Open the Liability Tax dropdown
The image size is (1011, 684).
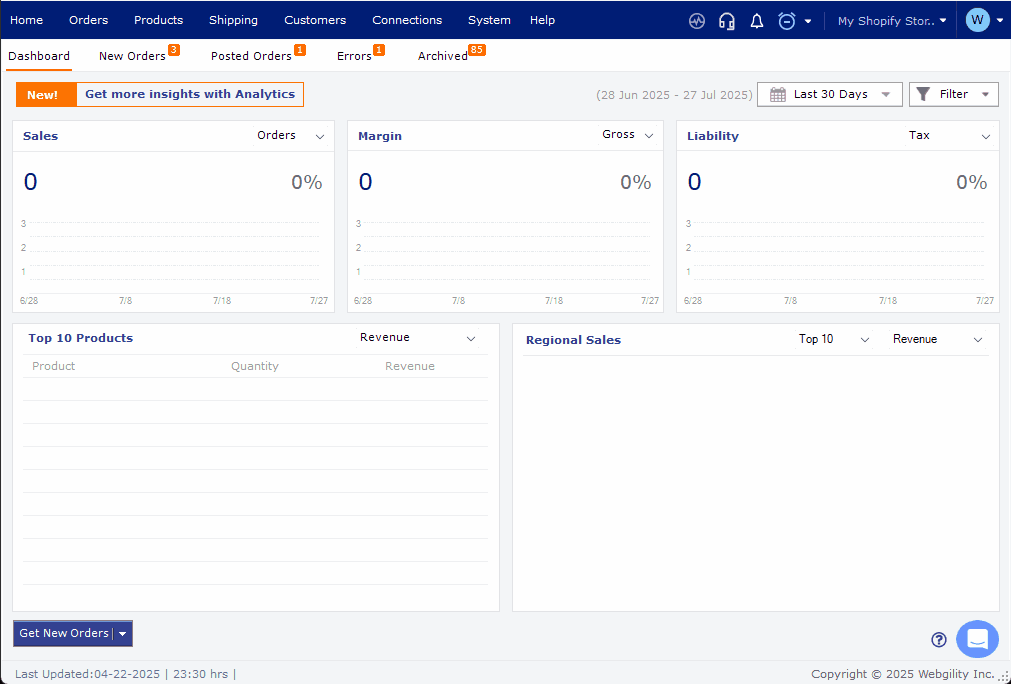985,137
